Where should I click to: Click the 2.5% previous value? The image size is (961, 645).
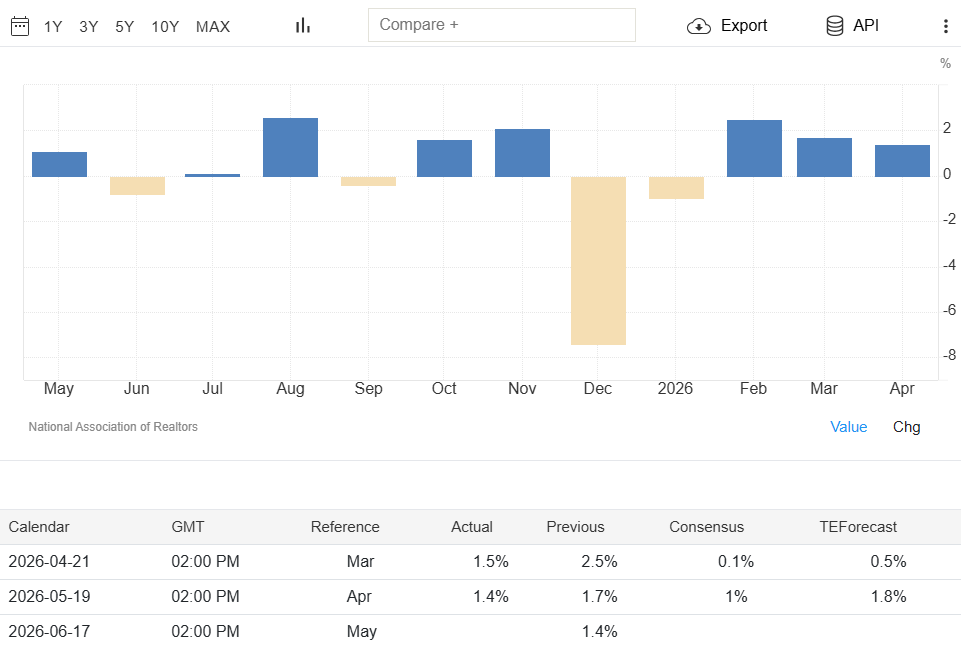[599, 562]
